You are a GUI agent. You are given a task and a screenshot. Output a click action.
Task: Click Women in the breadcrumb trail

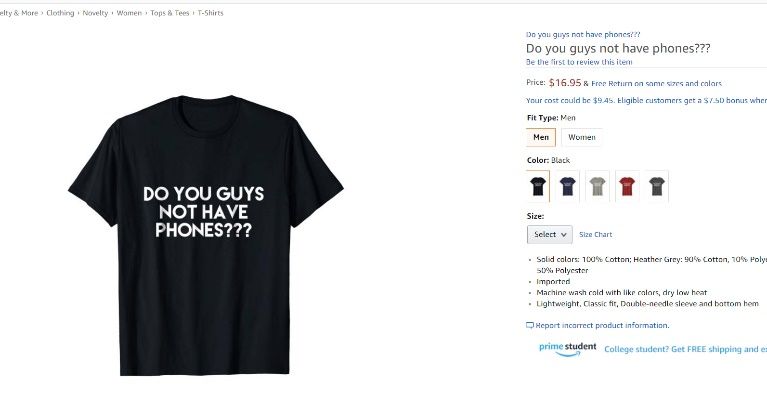tap(129, 13)
